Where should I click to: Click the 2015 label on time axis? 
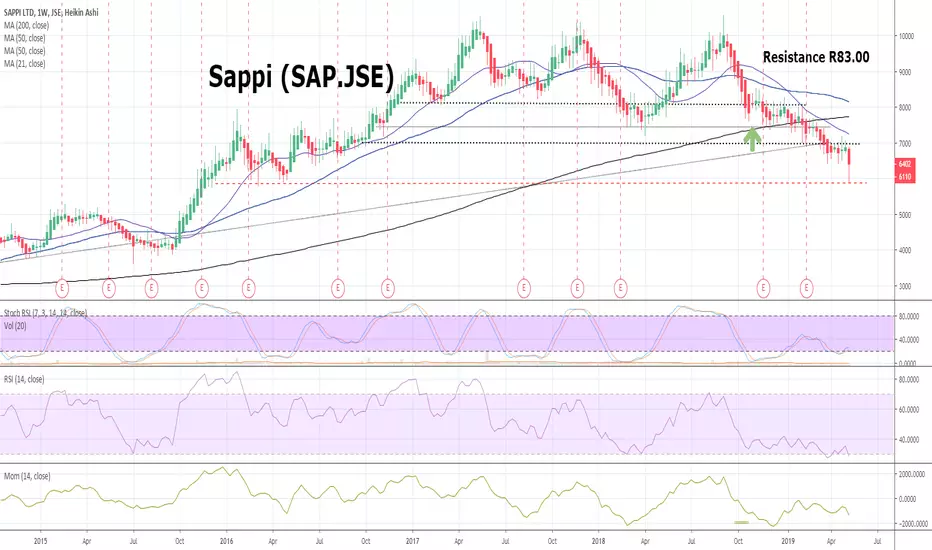click(40, 541)
